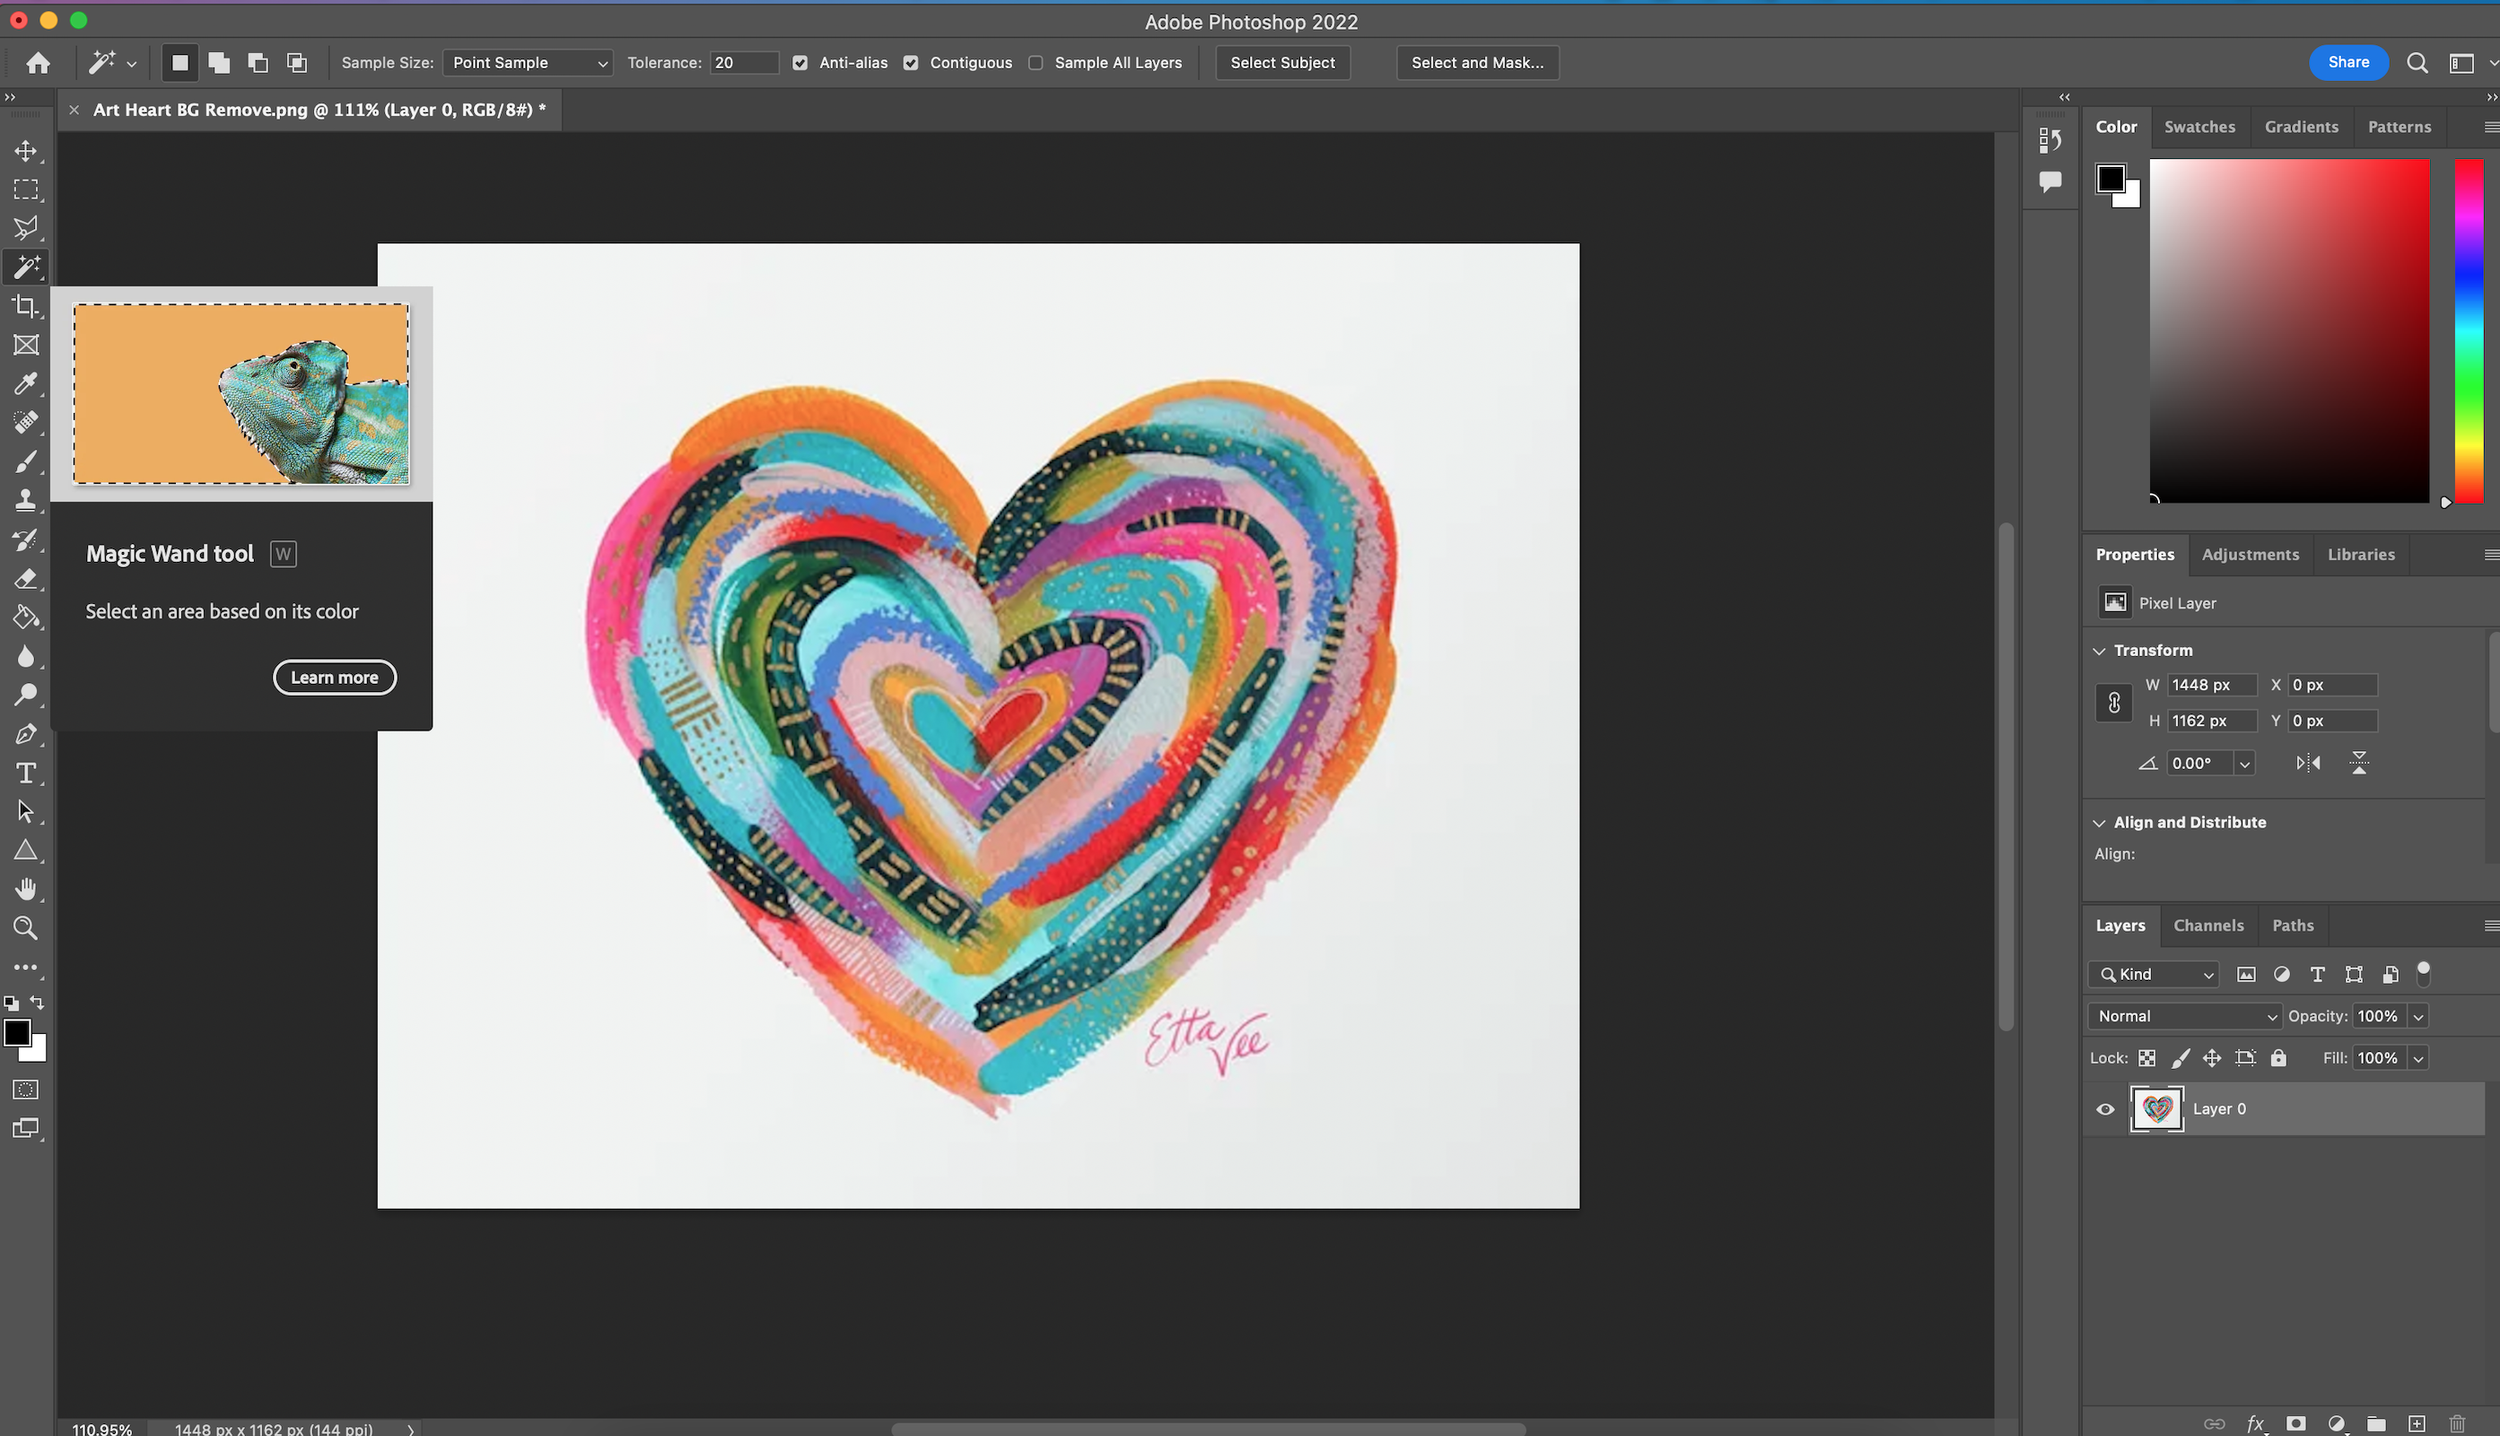2500x1436 pixels.
Task: Click the Add layer mask icon
Action: coord(2296,1423)
